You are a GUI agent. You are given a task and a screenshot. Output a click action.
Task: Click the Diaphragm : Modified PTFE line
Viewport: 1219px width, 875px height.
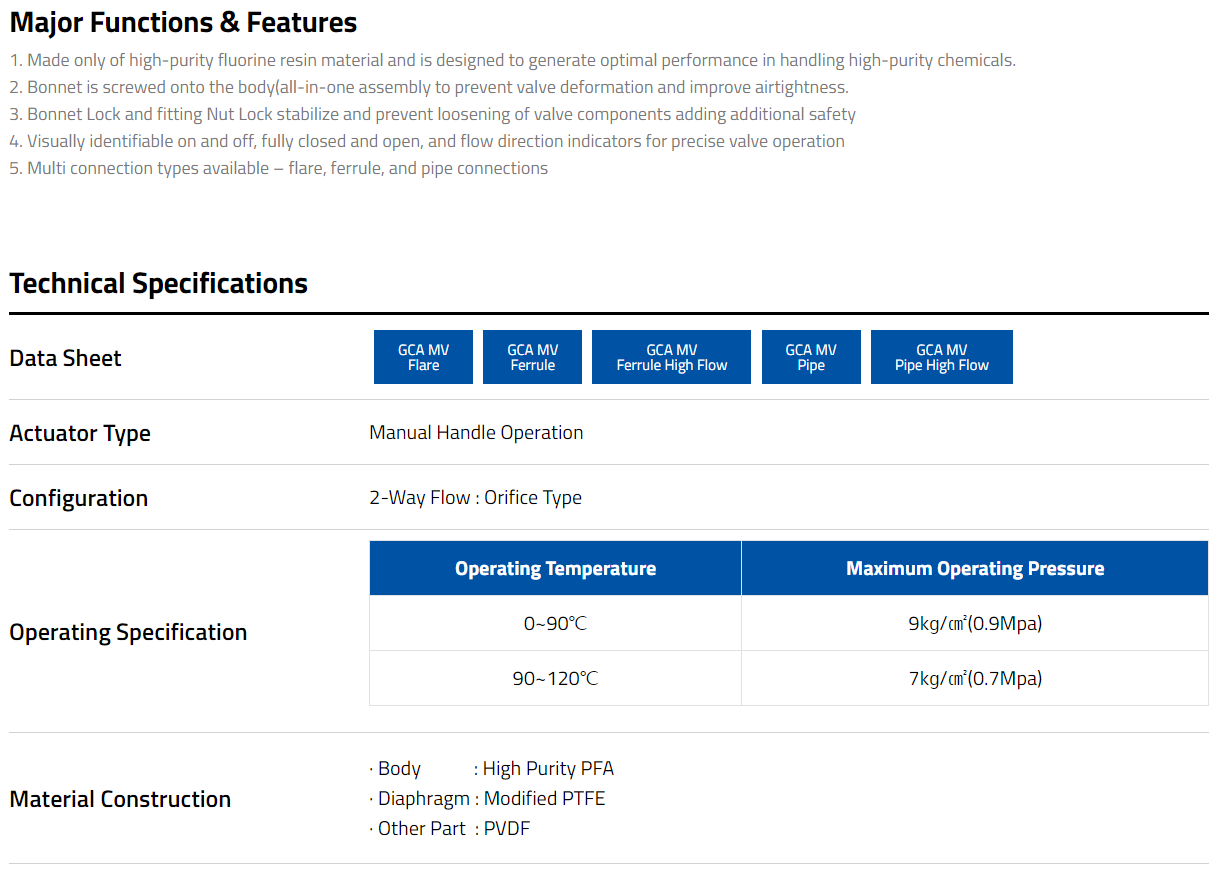click(487, 799)
